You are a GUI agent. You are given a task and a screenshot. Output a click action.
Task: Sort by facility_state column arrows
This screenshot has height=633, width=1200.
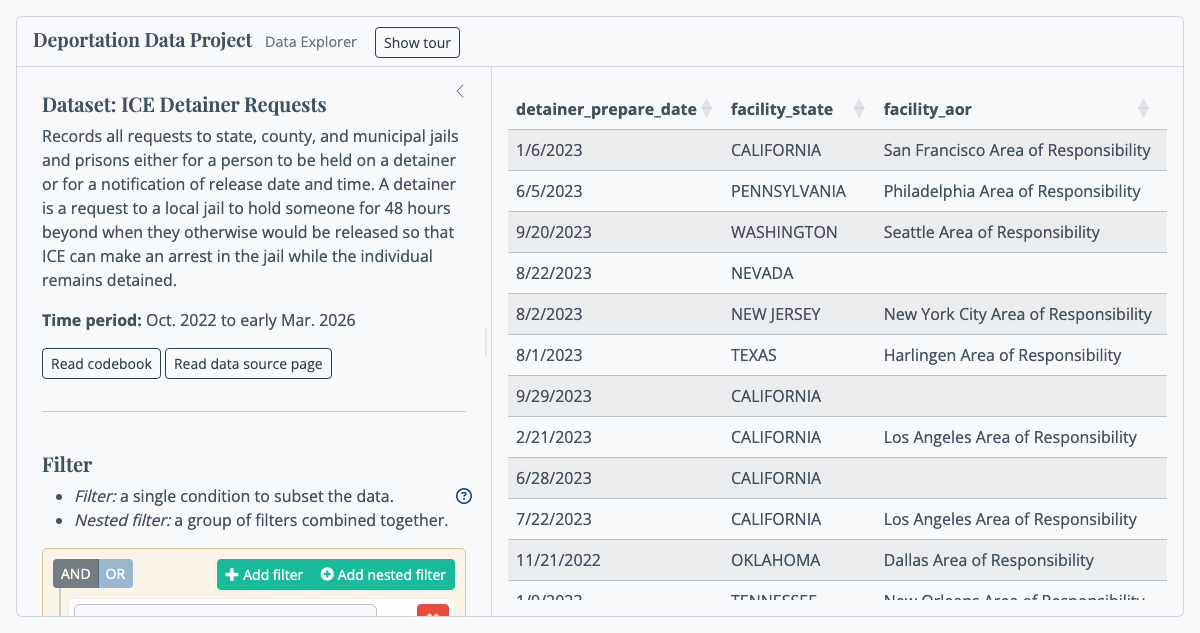point(858,109)
